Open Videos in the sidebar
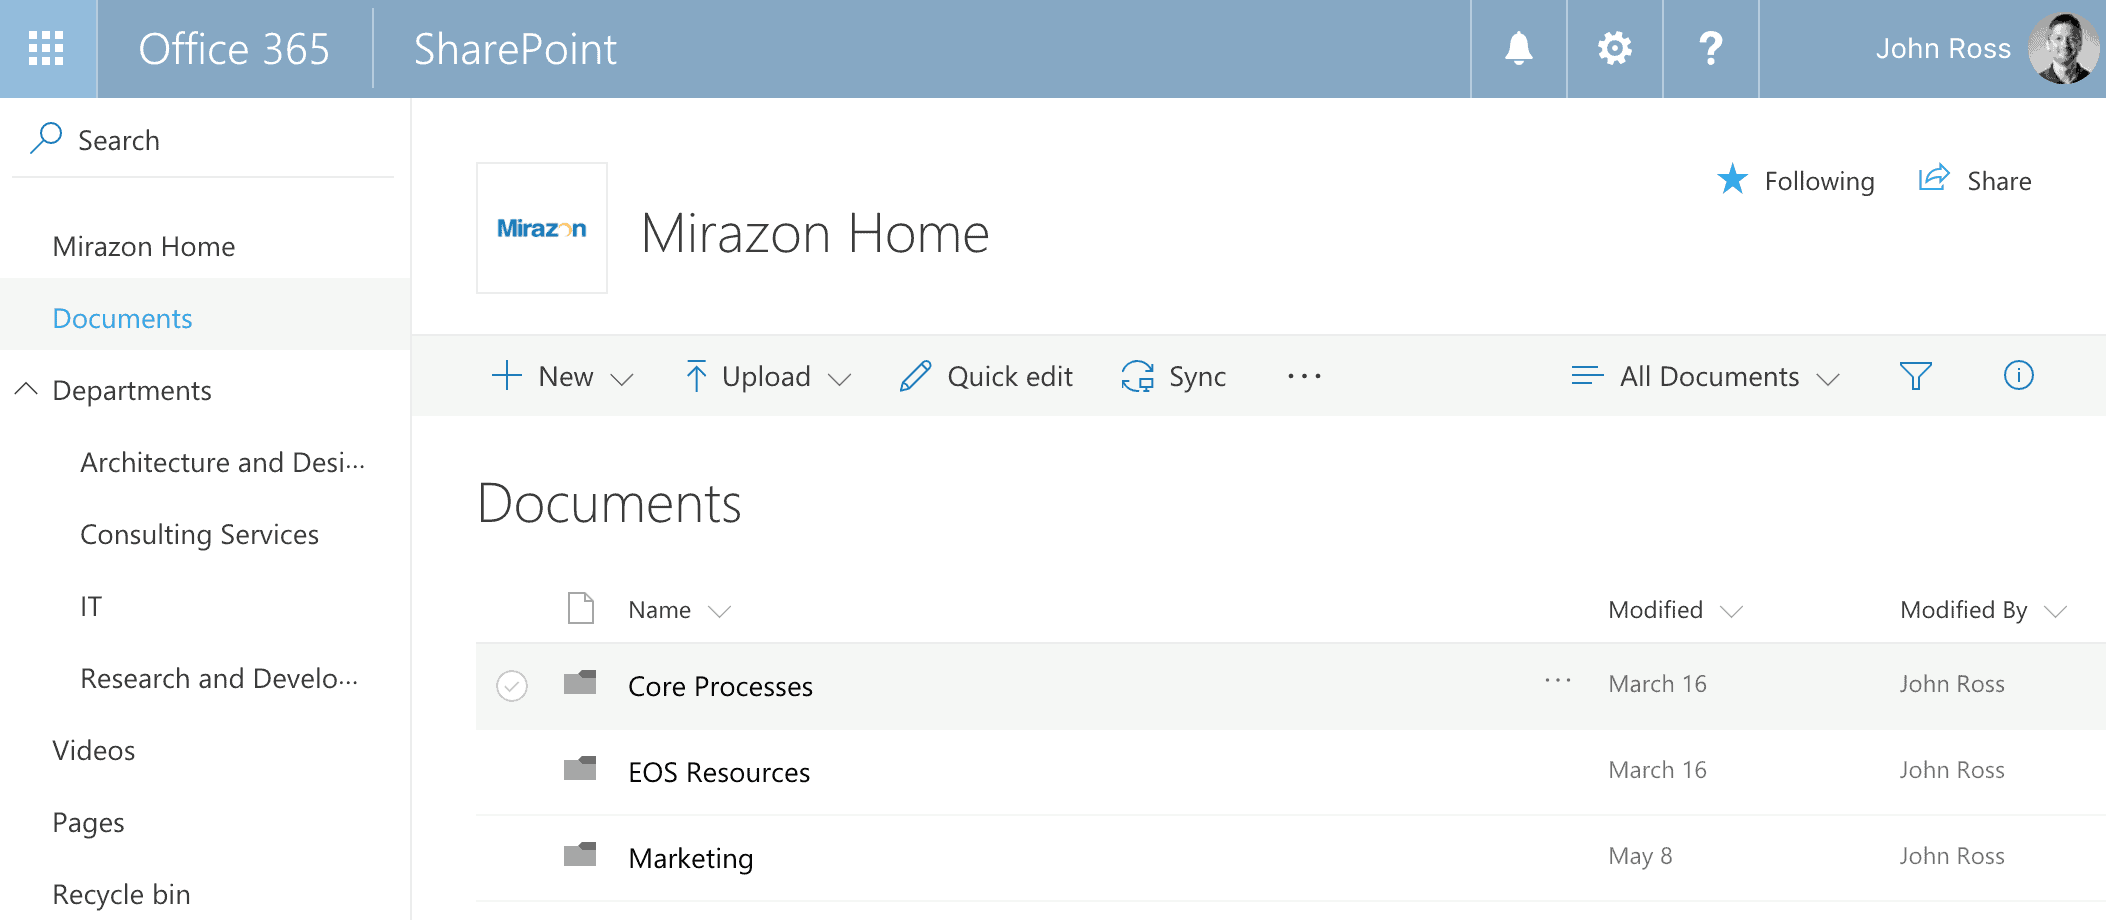The width and height of the screenshot is (2106, 920). coord(94,750)
